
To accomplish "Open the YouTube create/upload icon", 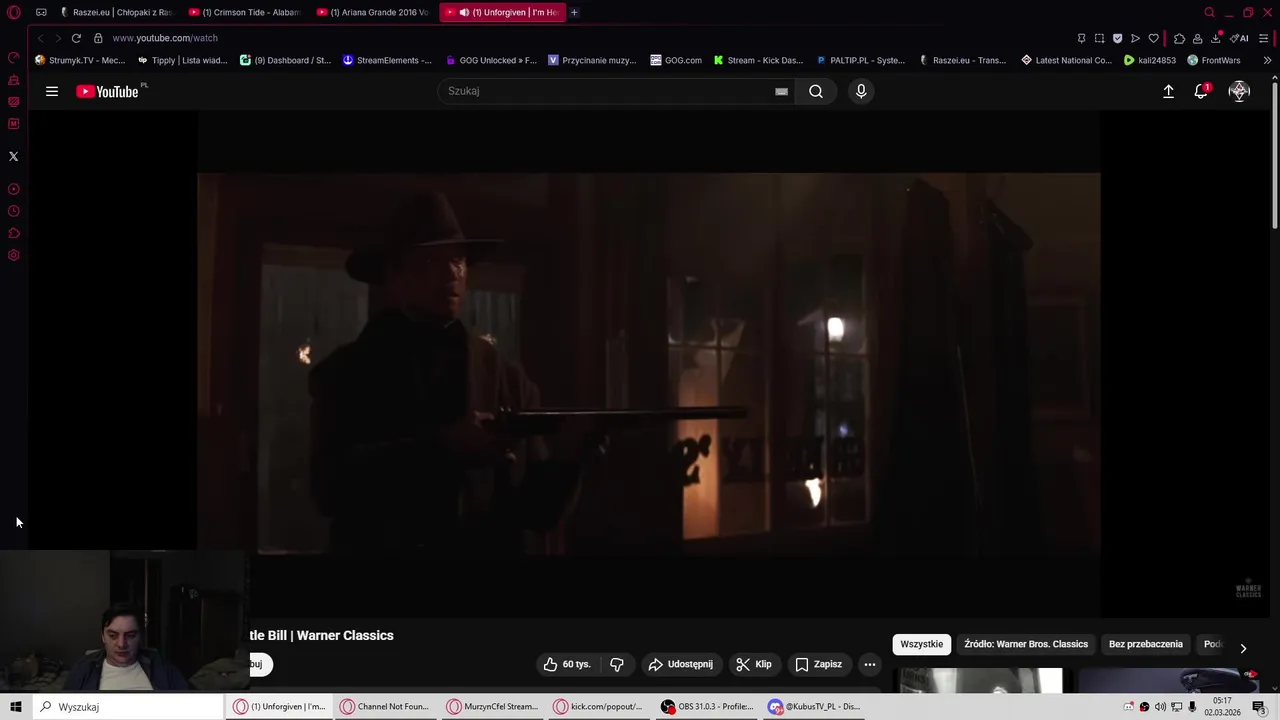I will 1168,91.
